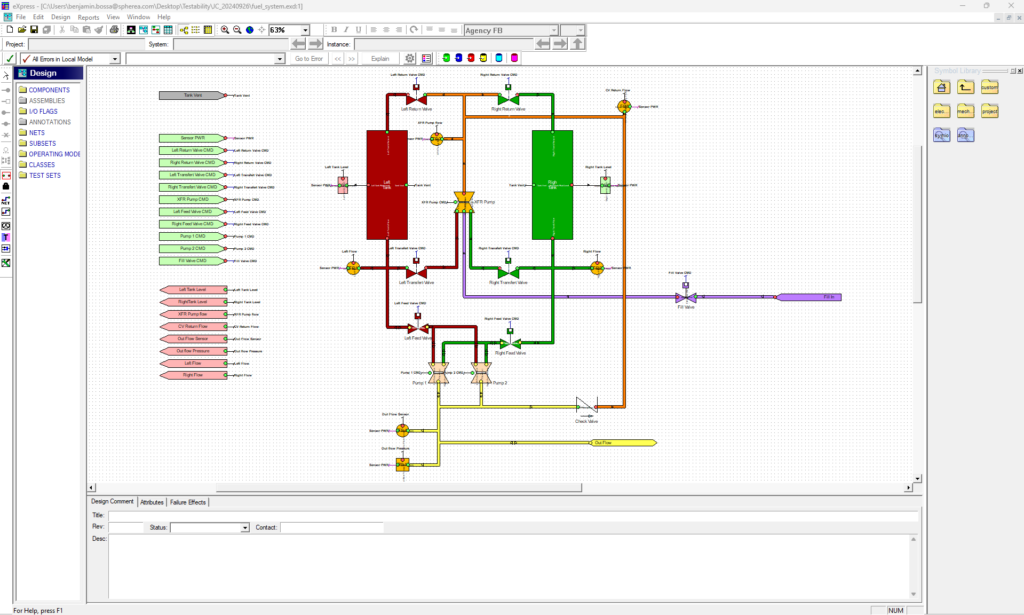Select the magenta cylinder color icon
Image resolution: width=1024 pixels, height=615 pixels.
[513, 59]
